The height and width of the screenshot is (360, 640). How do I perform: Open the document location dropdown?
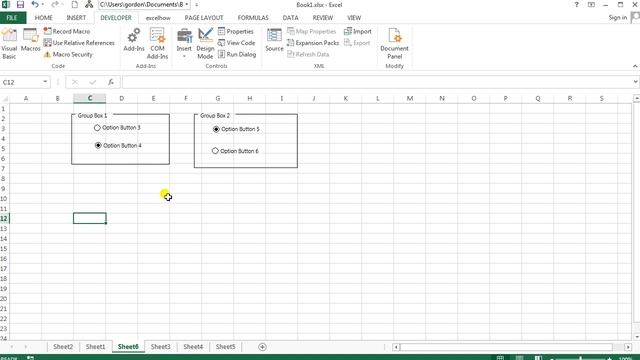tap(187, 4)
